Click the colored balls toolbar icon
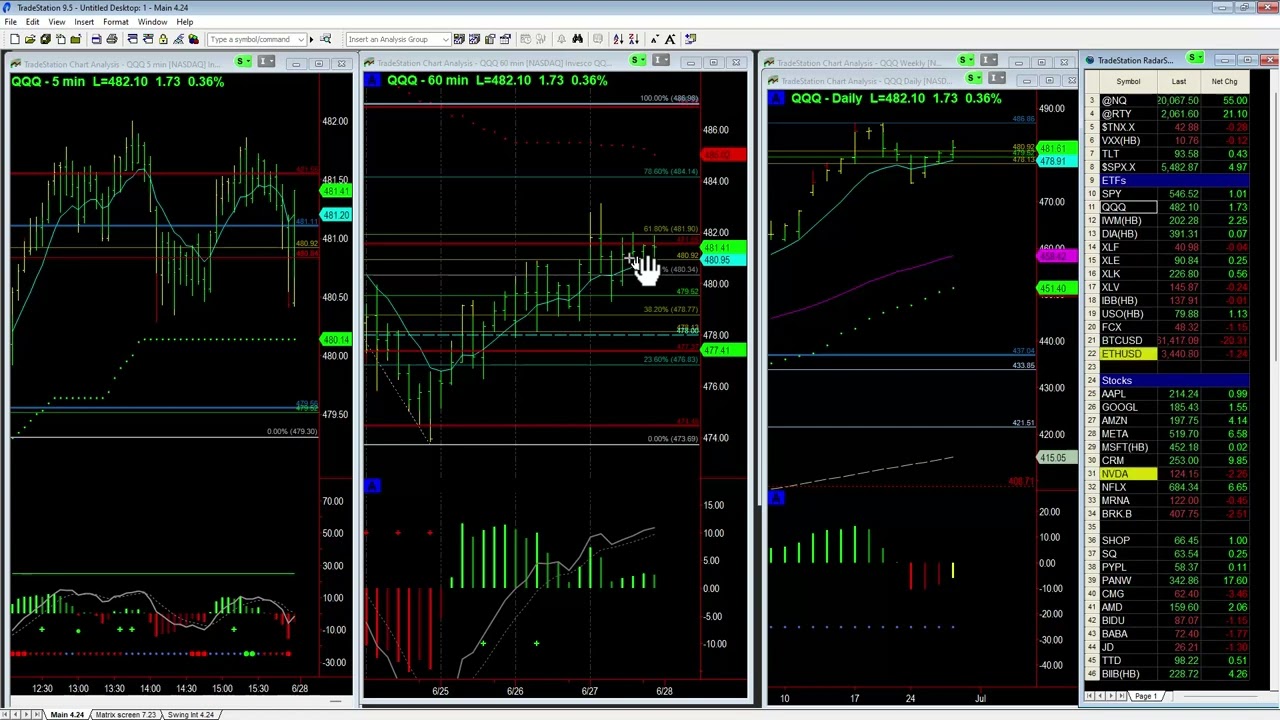The height and width of the screenshot is (720, 1280). [193, 39]
